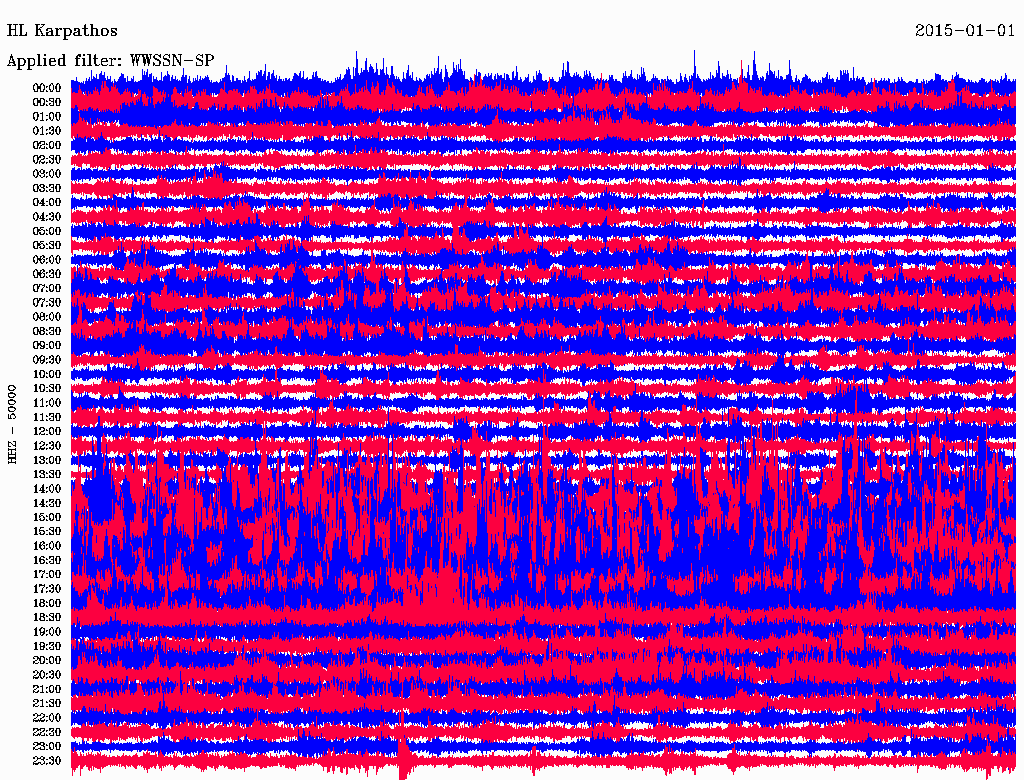The image size is (1024, 780).
Task: Select the 12:00 time row label
Action: click(47, 432)
